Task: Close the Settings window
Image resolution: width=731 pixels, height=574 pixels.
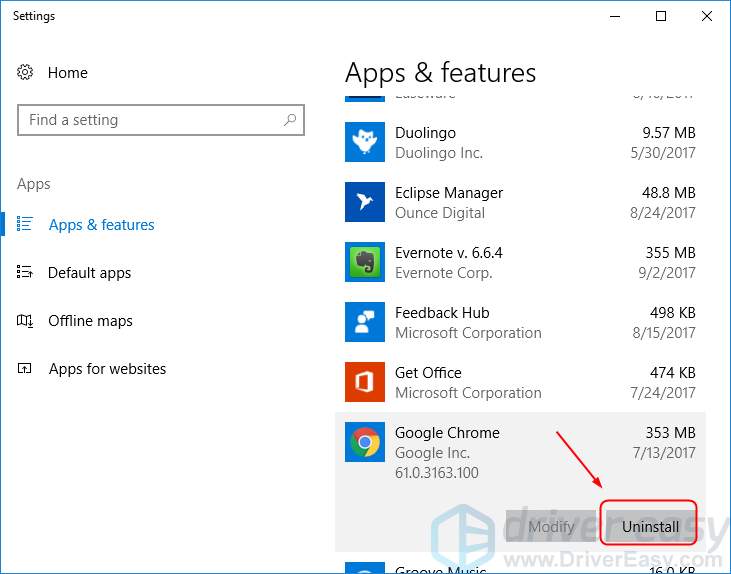Action: [x=707, y=16]
